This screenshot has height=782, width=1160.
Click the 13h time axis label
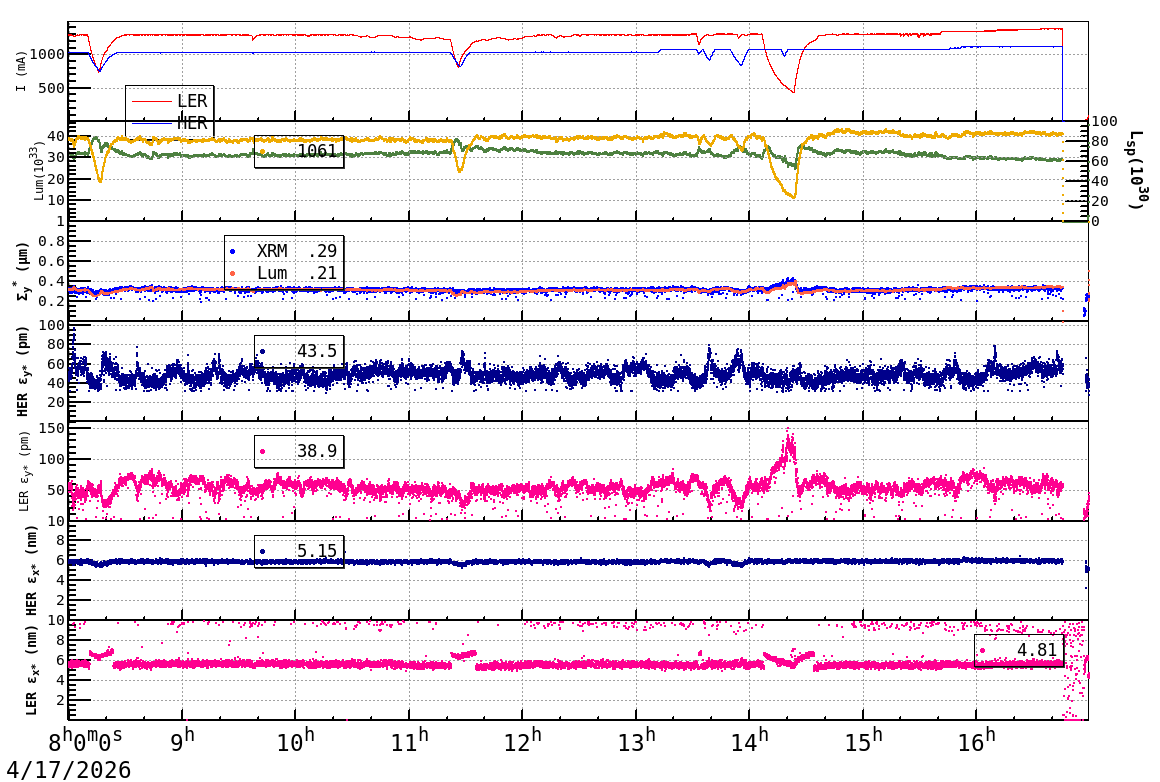636,741
